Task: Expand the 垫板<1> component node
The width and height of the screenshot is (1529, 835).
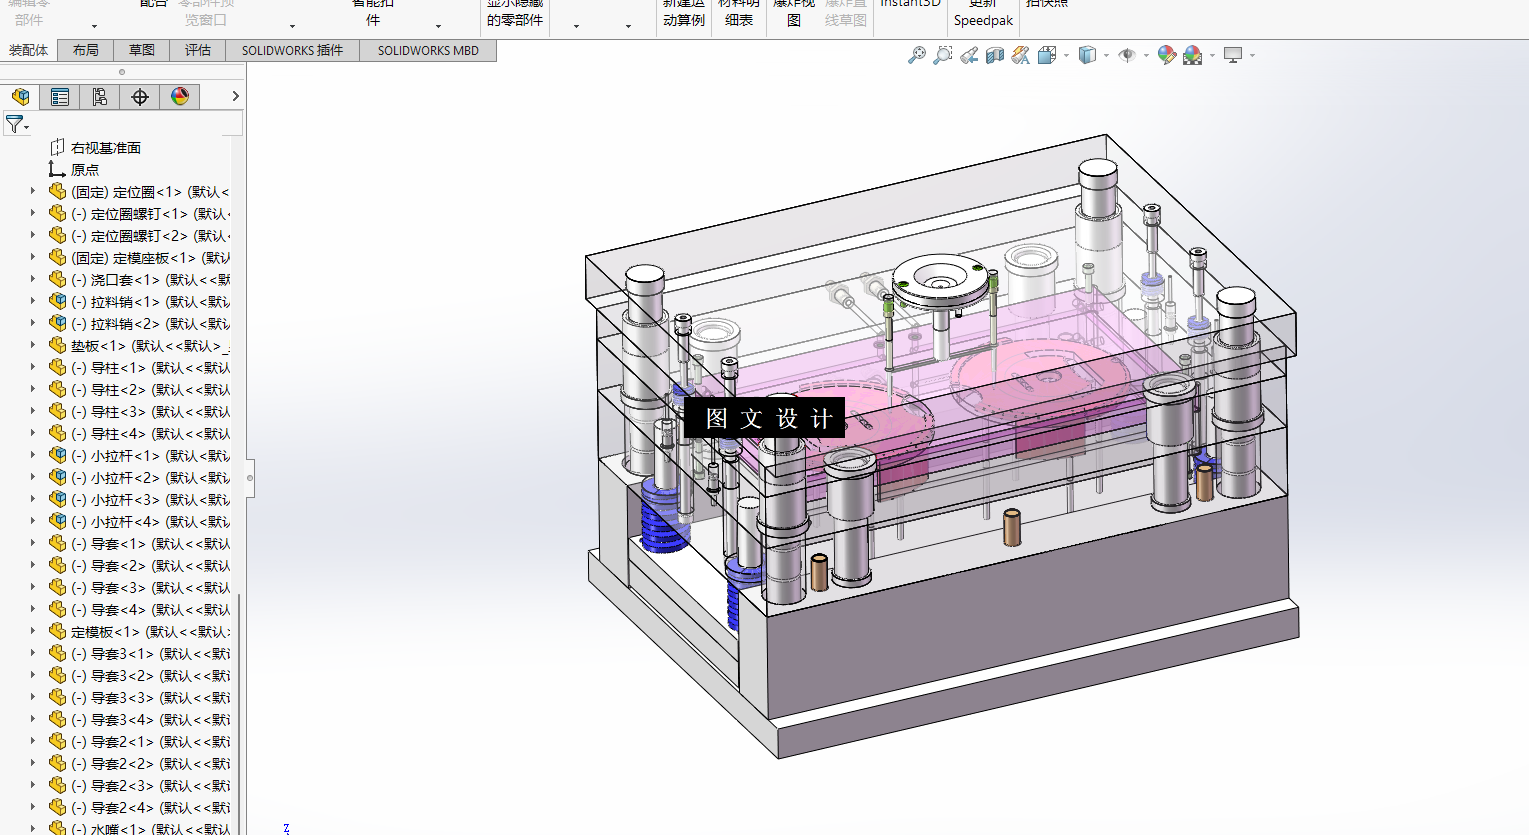Action: coord(32,345)
